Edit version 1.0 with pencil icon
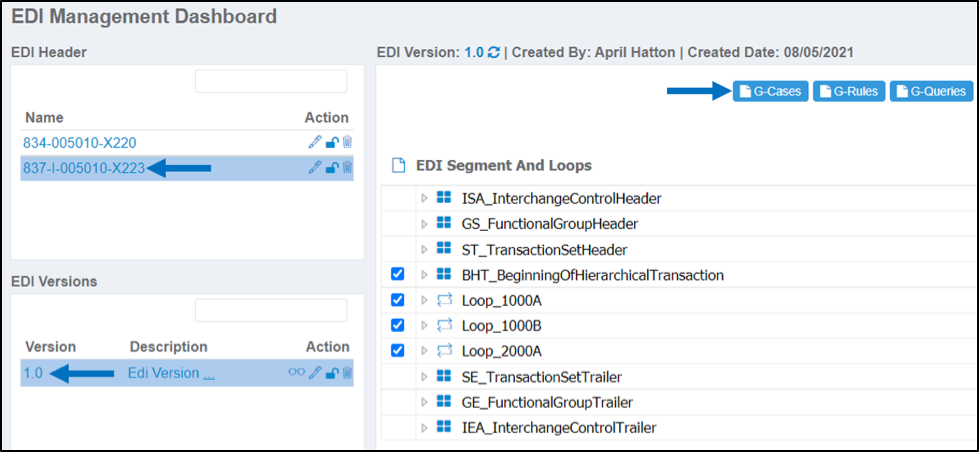The image size is (979, 452). (x=315, y=373)
